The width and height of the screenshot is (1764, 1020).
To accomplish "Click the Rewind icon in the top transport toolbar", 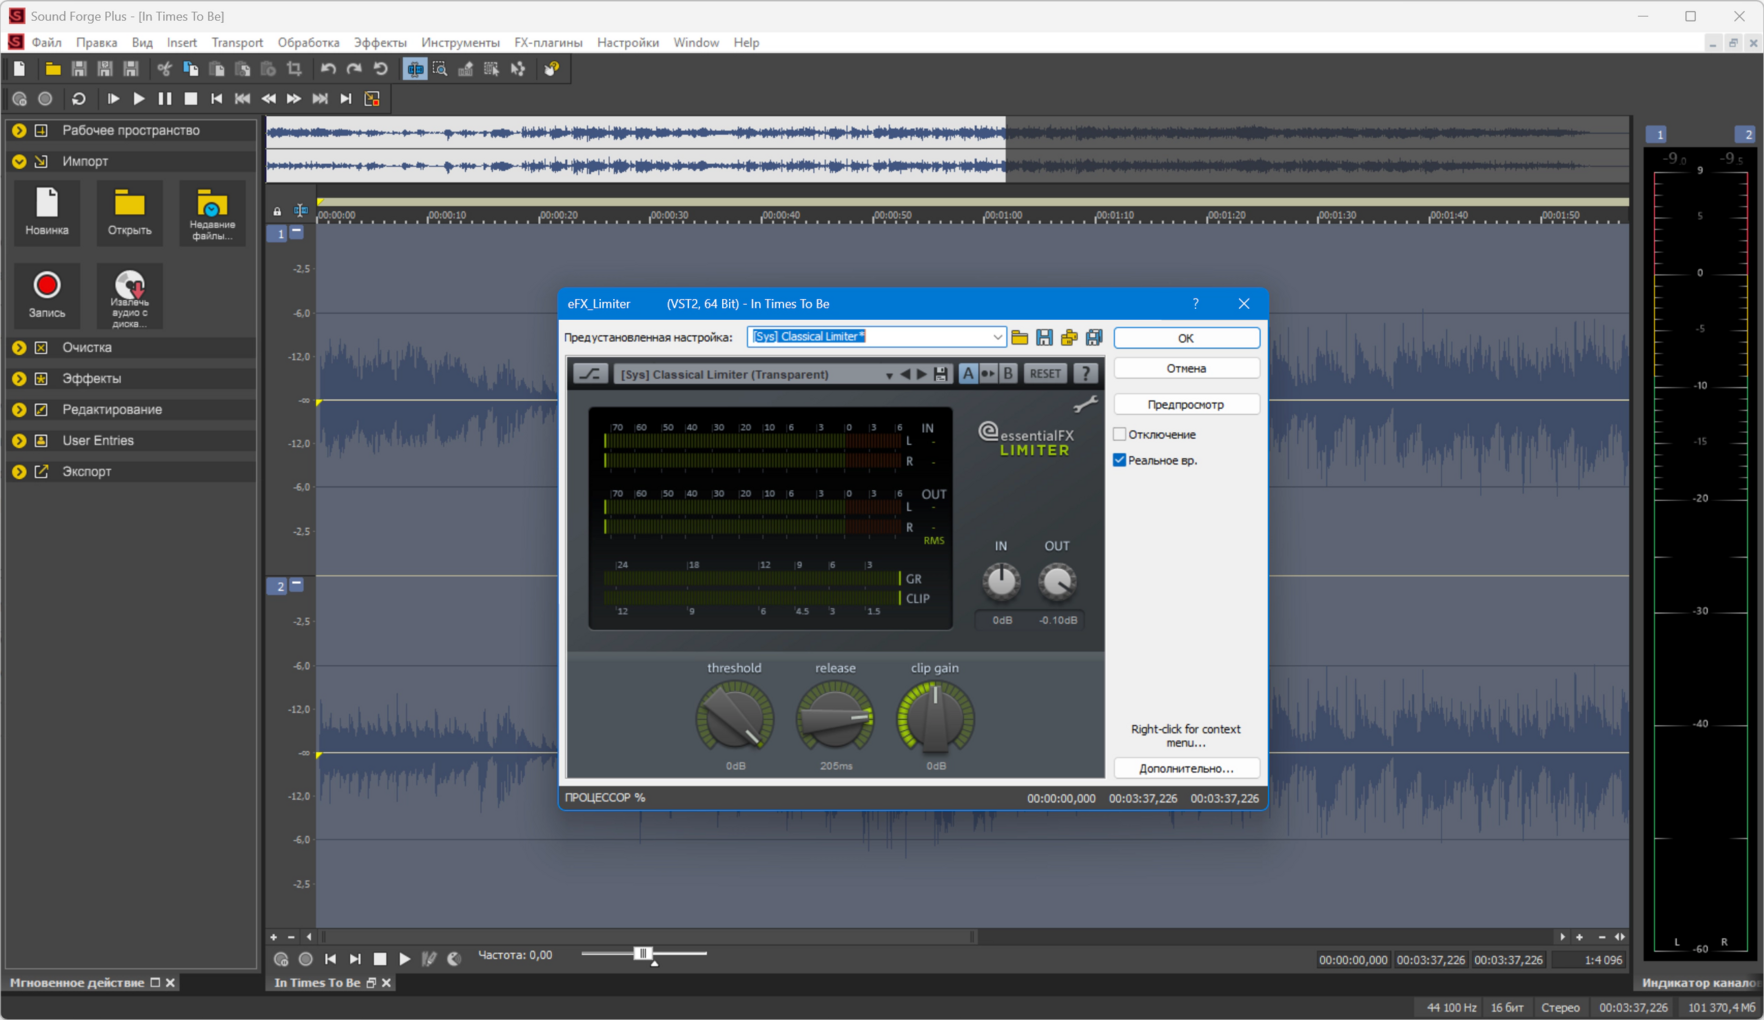I will 268,99.
